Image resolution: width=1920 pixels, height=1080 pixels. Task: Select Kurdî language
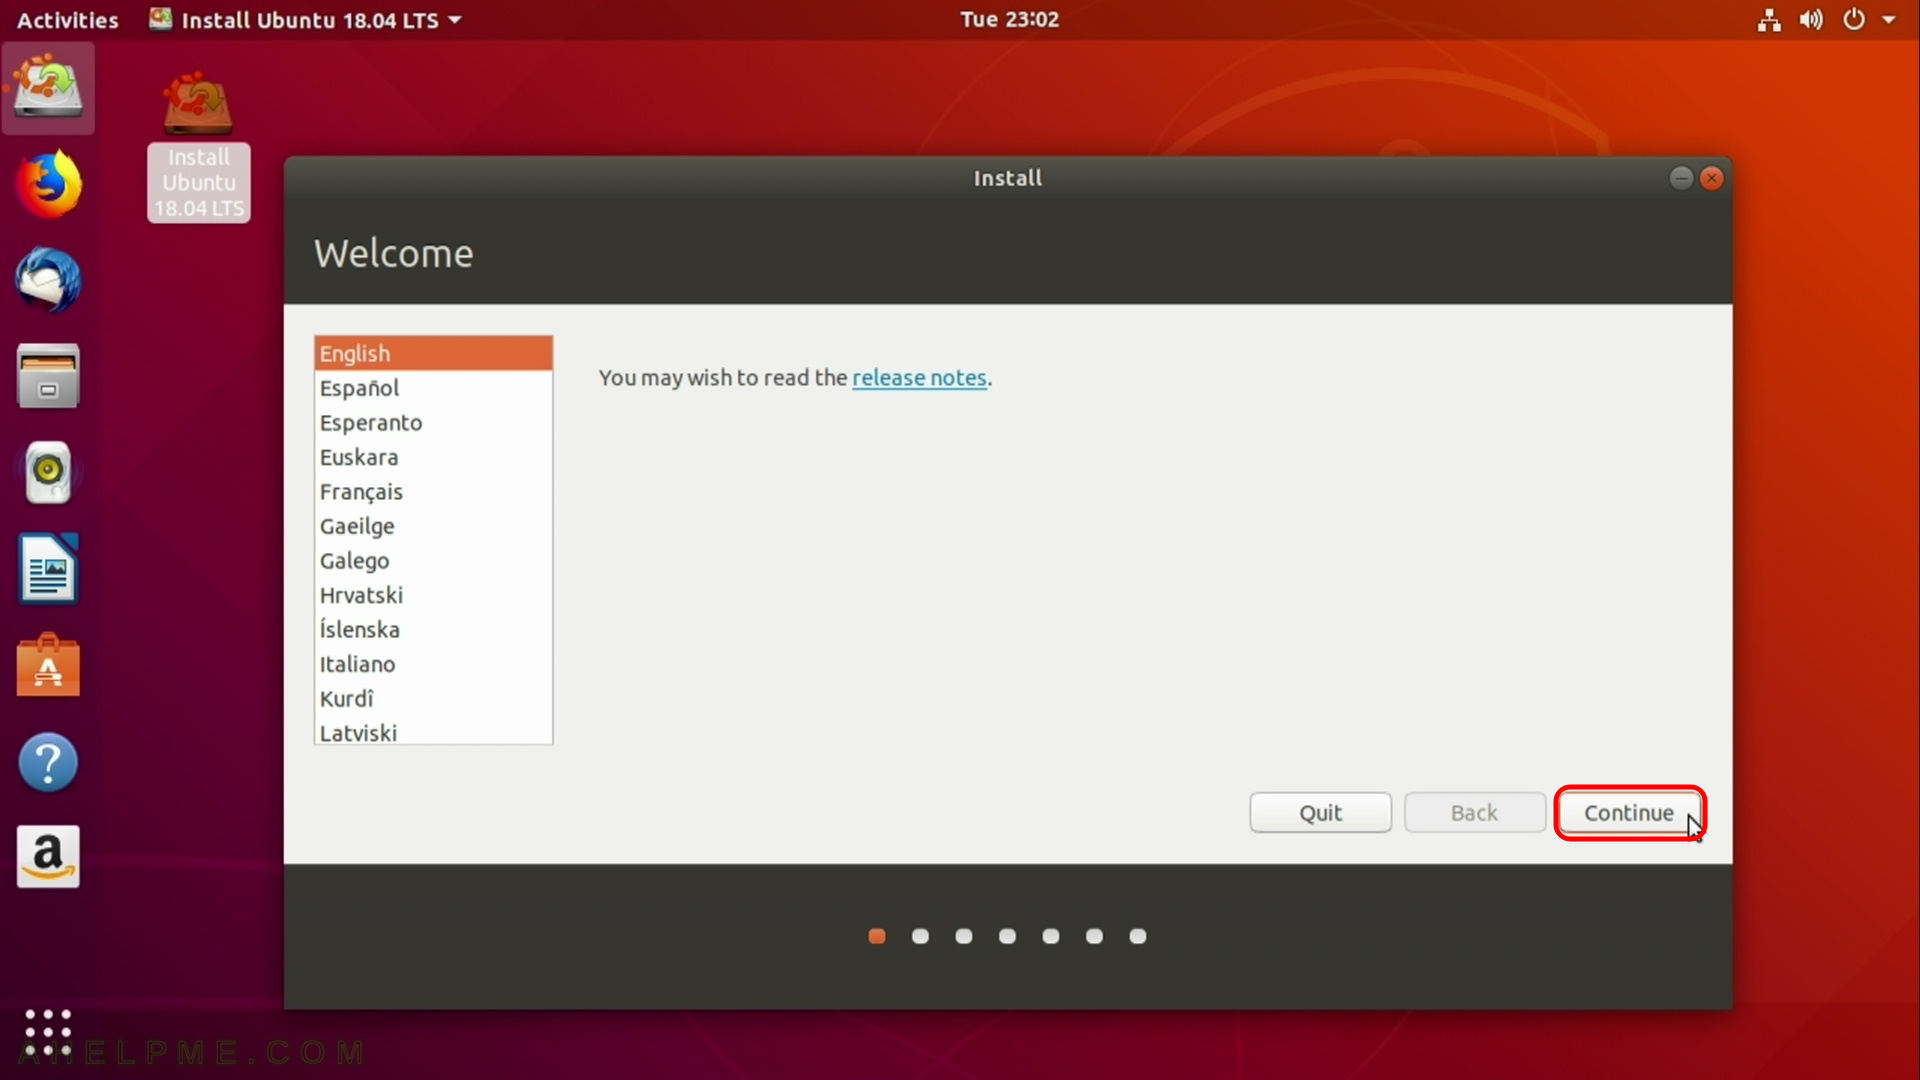[433, 699]
